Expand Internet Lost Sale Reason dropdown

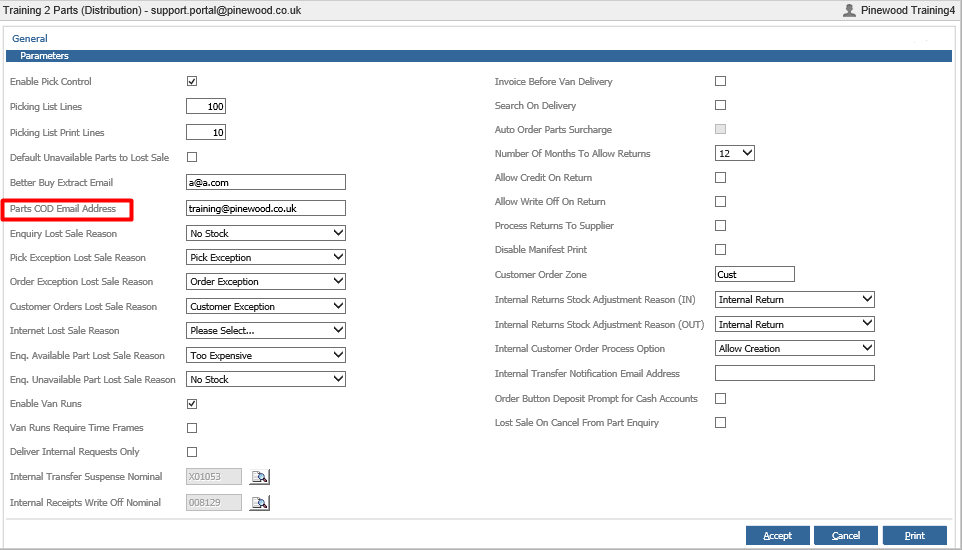[x=266, y=330]
